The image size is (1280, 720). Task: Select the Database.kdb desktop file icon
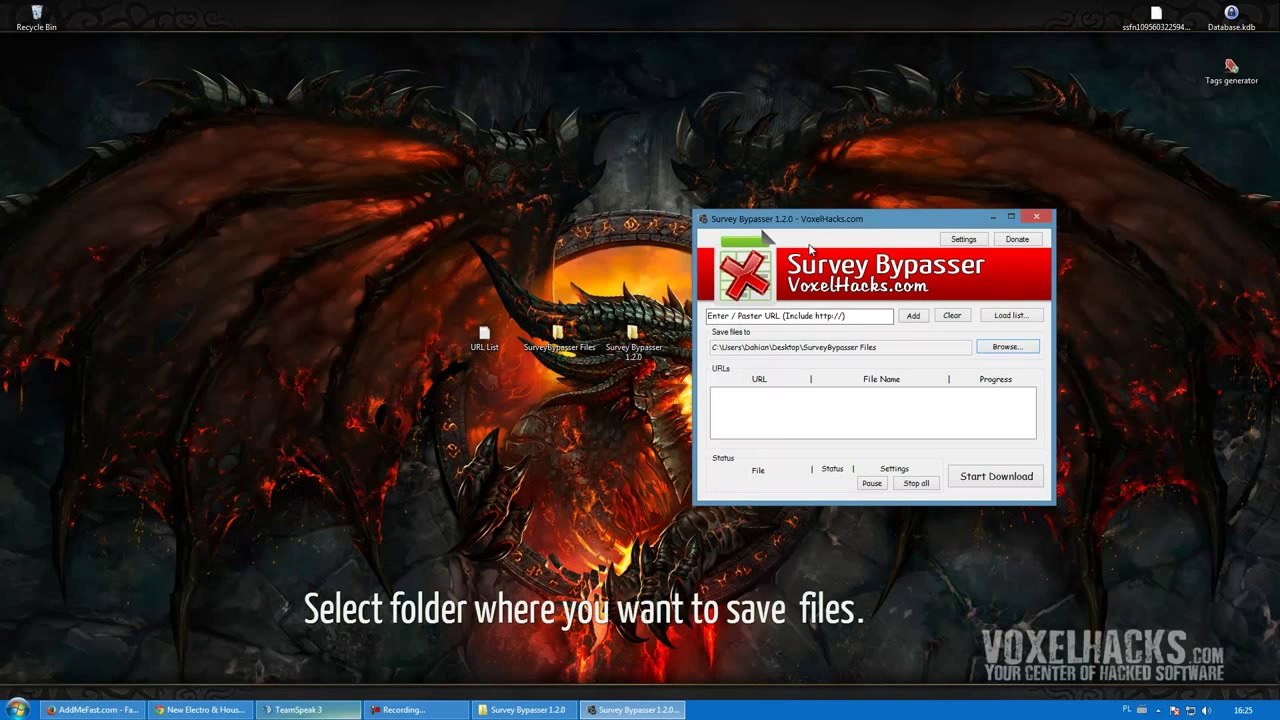click(x=1231, y=18)
